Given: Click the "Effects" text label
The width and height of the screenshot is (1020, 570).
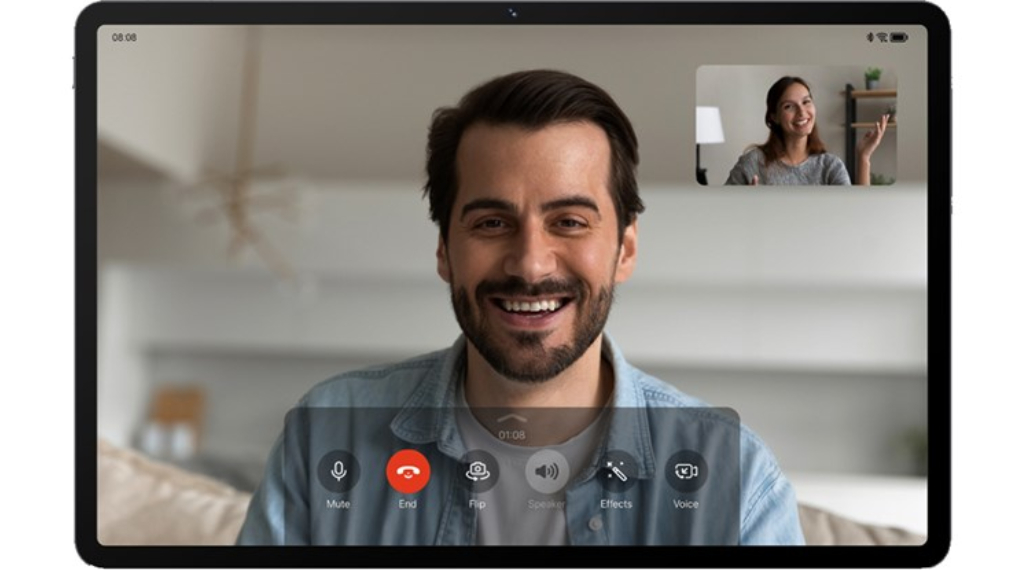Looking at the screenshot, I should (616, 504).
